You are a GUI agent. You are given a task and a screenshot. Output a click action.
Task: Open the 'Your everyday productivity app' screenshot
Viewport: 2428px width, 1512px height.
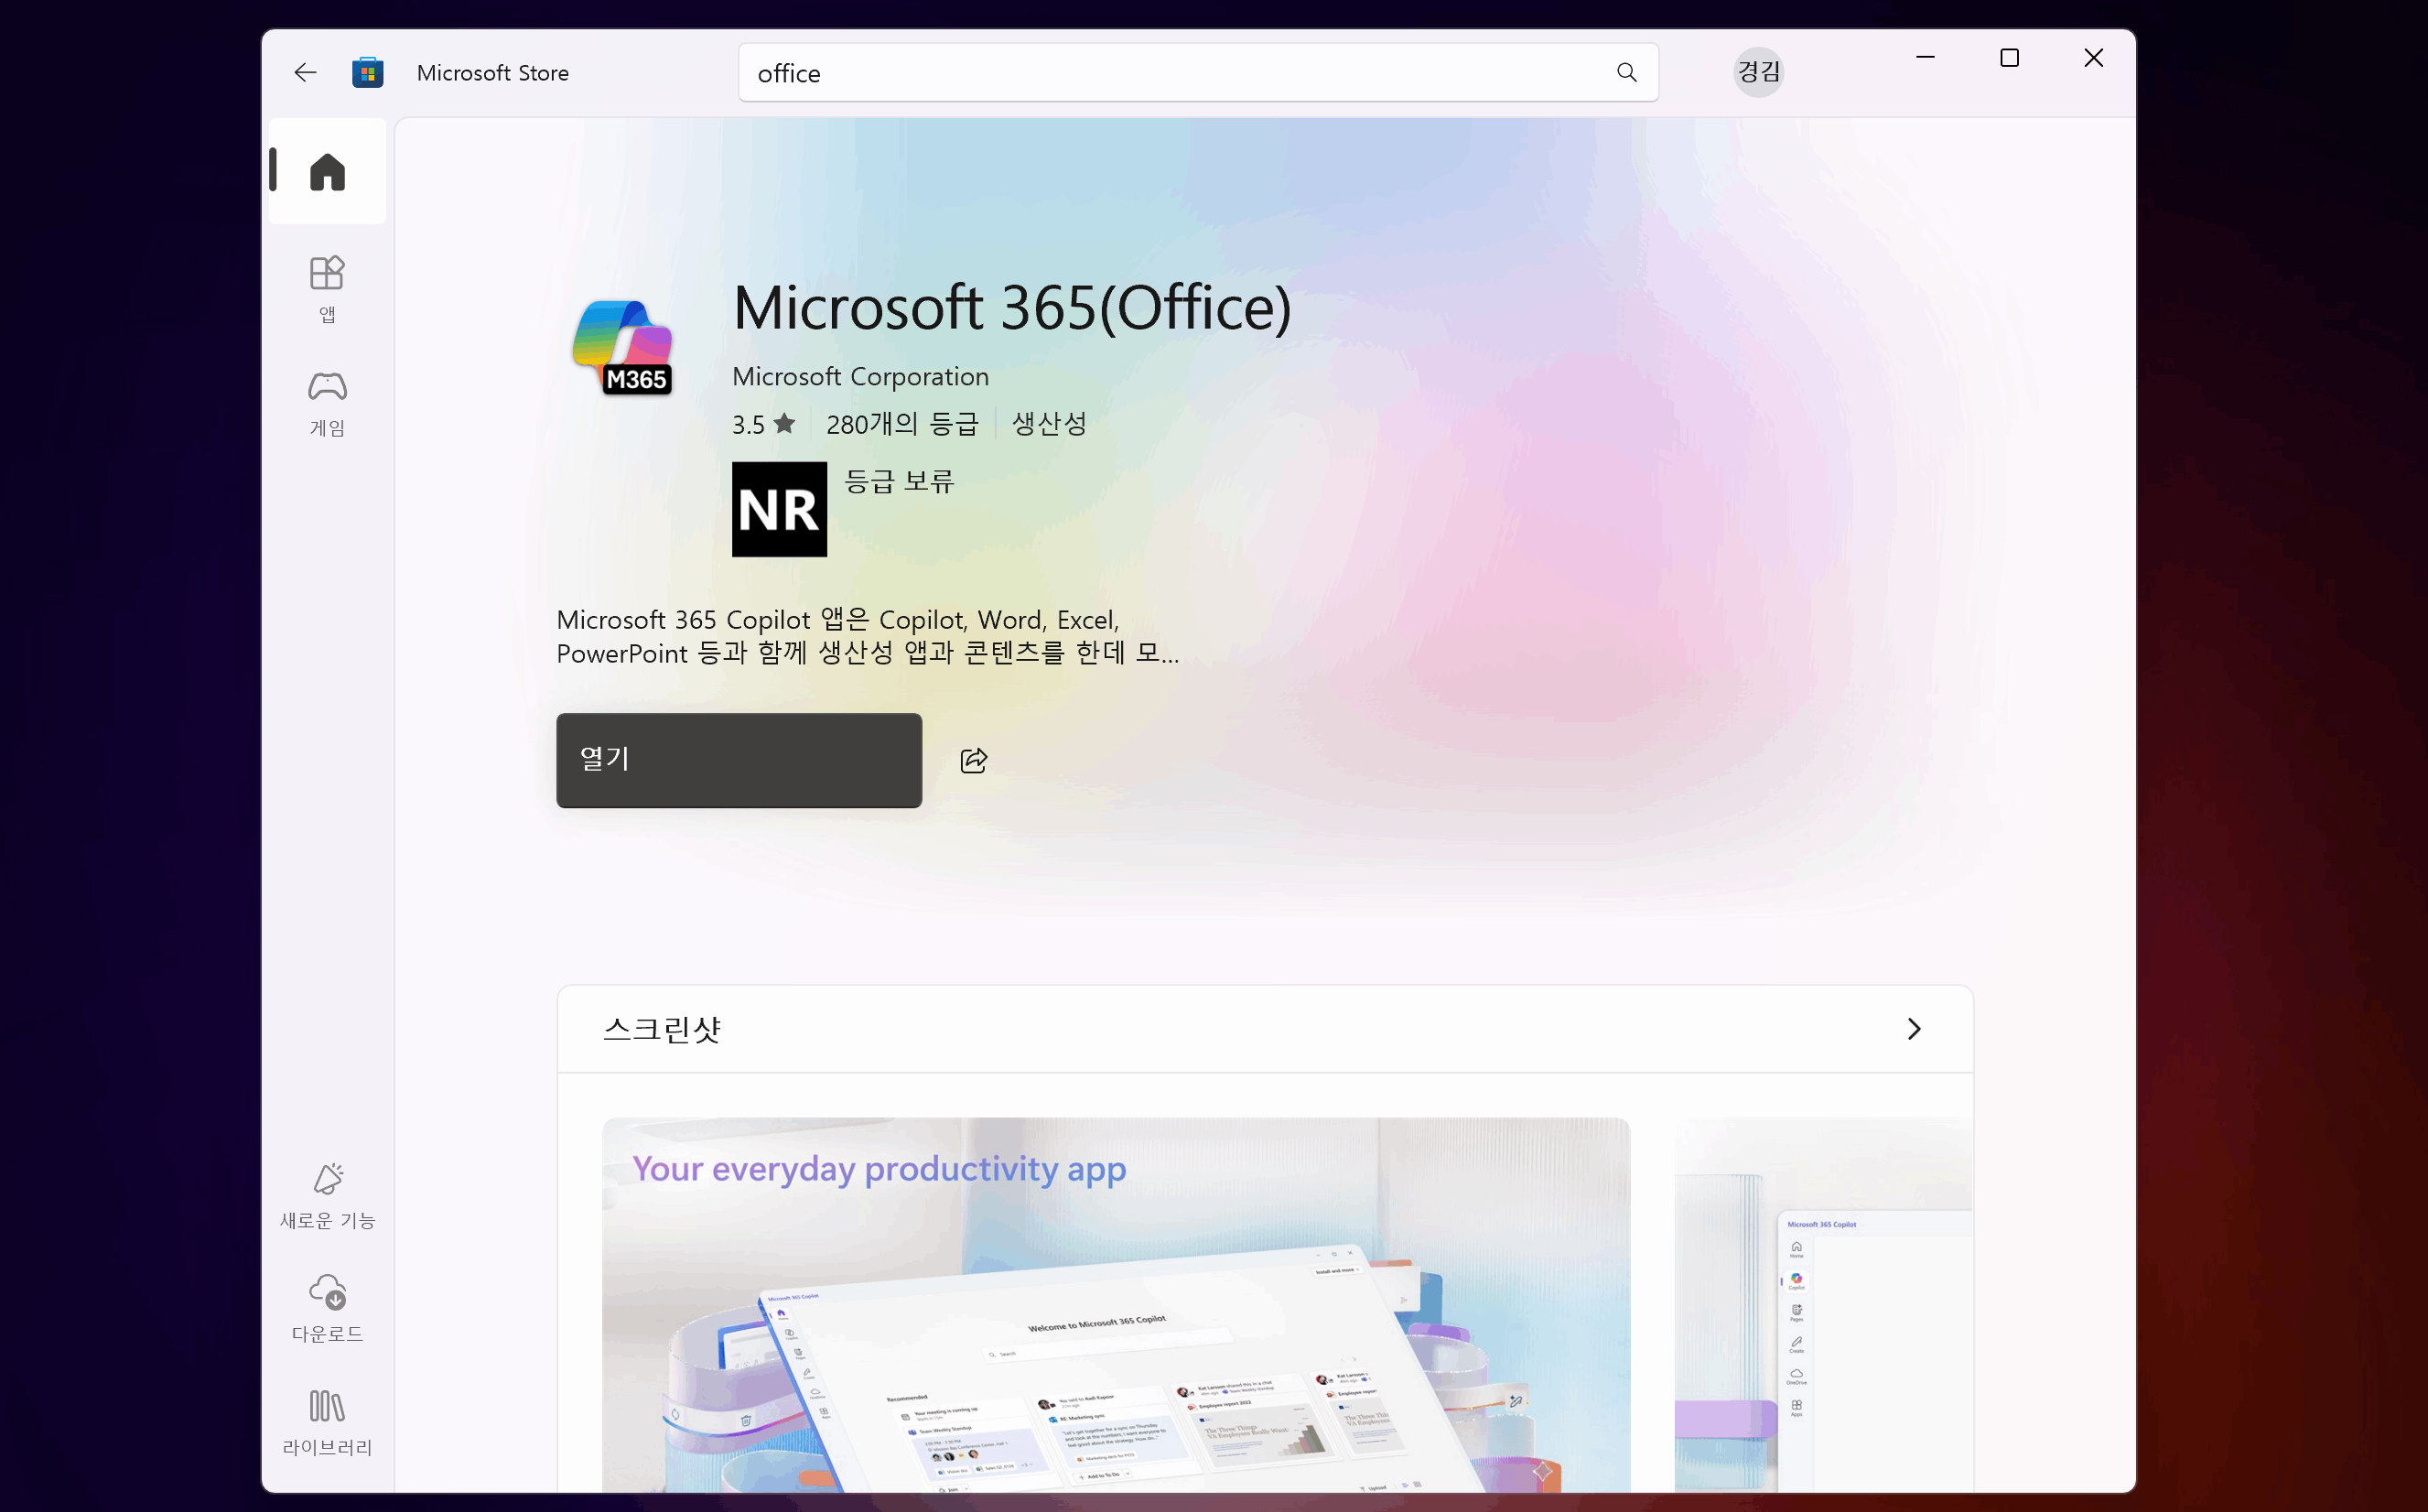tap(1116, 1305)
